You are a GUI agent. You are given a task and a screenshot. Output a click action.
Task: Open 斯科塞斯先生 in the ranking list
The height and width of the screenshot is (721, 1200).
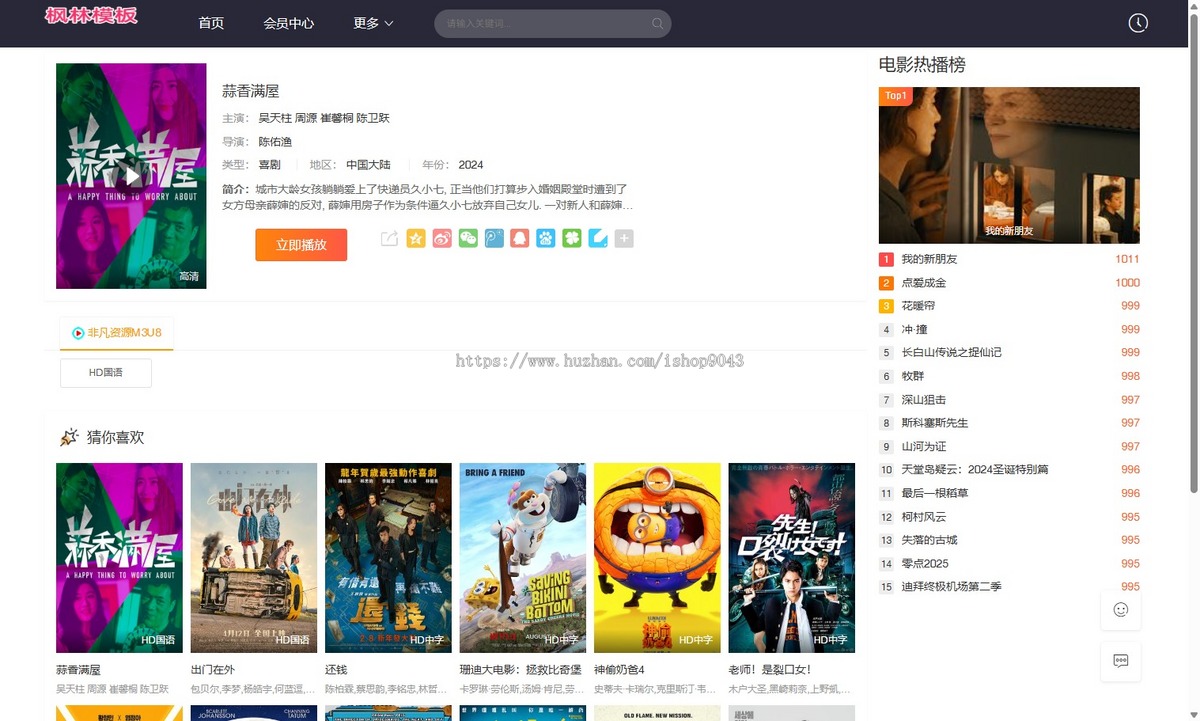[x=935, y=423]
